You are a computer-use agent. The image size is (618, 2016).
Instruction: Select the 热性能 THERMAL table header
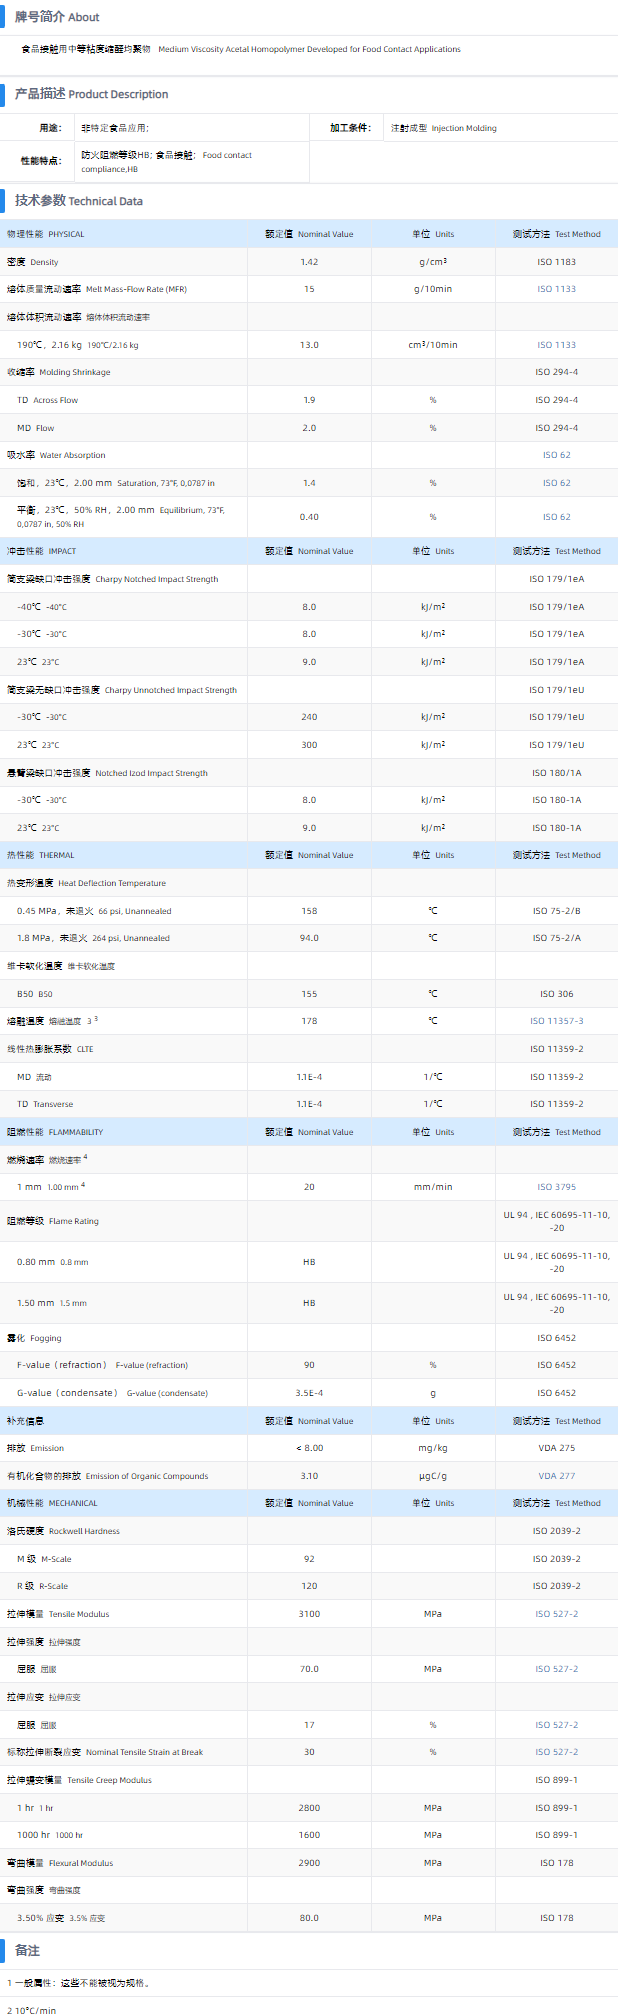click(41, 855)
